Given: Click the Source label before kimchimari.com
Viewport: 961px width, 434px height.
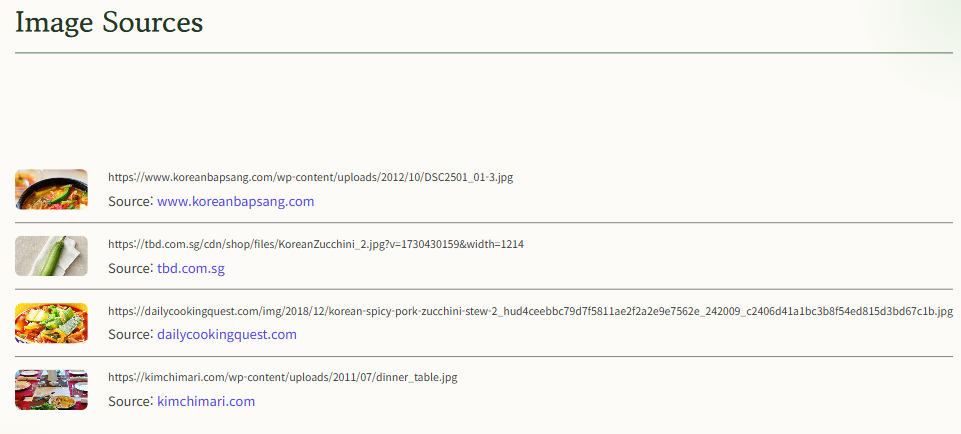Looking at the screenshot, I should coord(131,402).
